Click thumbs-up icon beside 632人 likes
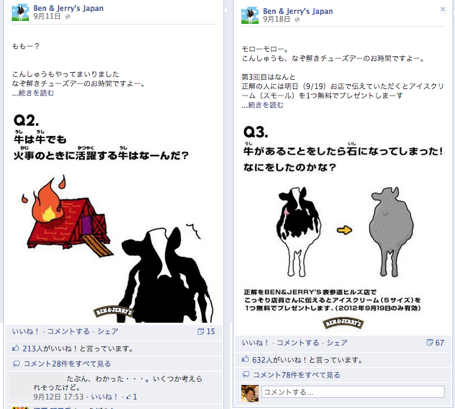The height and width of the screenshot is (409, 455). [x=245, y=360]
